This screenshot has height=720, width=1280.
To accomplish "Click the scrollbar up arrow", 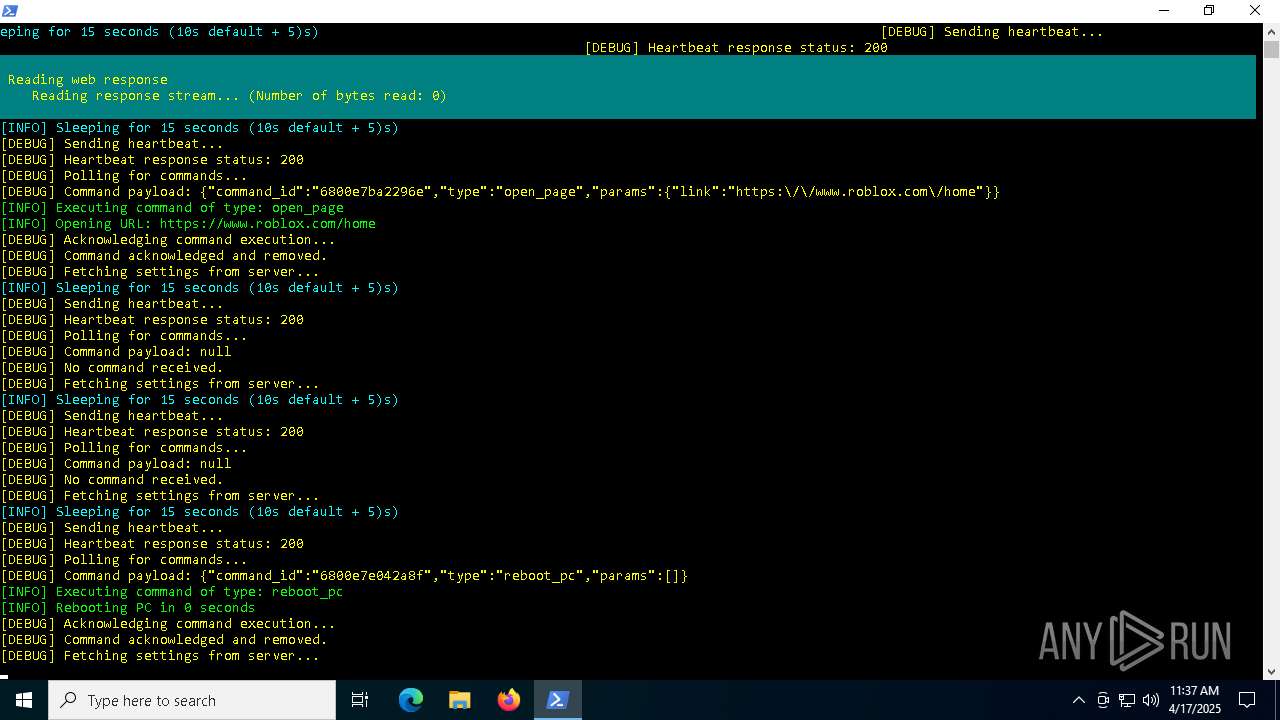I will 1271,31.
